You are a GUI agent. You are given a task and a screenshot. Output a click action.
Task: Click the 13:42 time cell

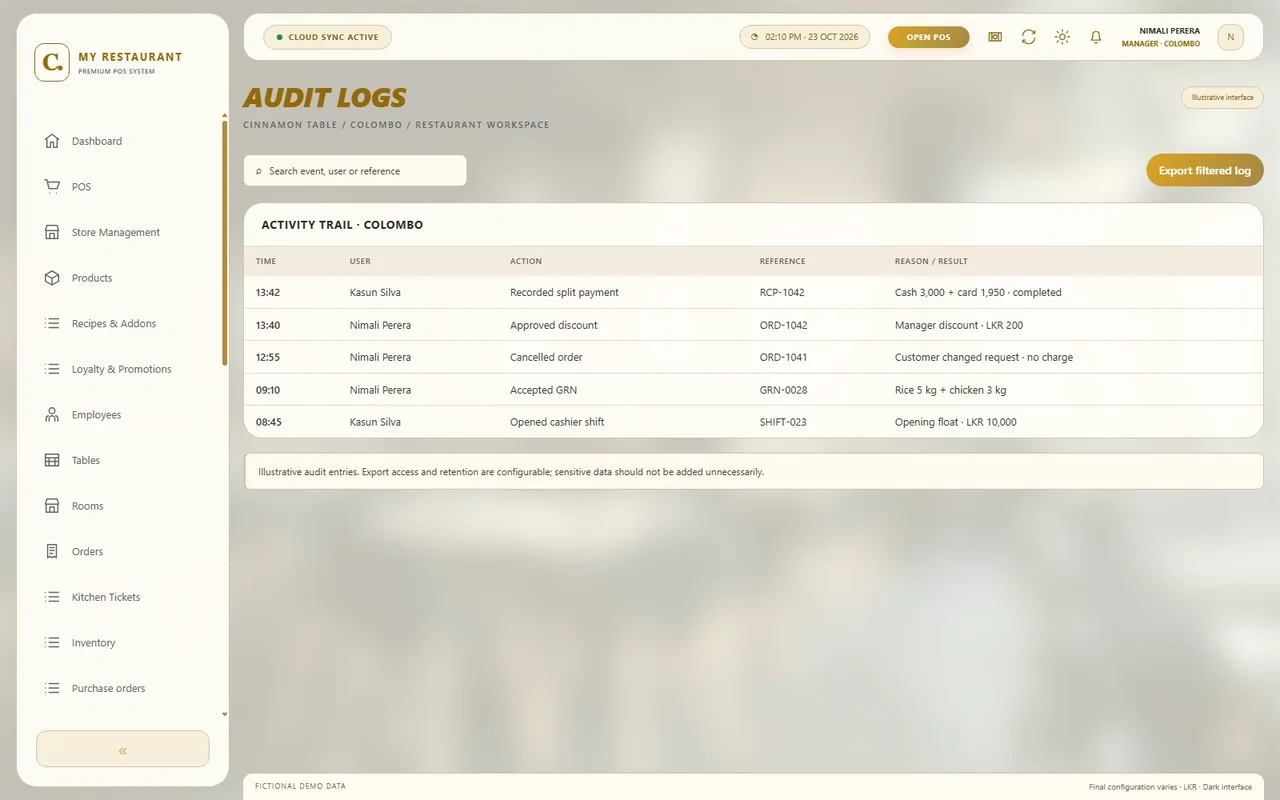(268, 292)
